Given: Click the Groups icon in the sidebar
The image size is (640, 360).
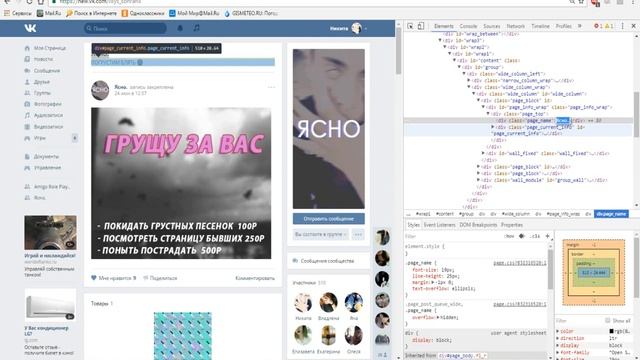Looking at the screenshot, I should coord(27,93).
